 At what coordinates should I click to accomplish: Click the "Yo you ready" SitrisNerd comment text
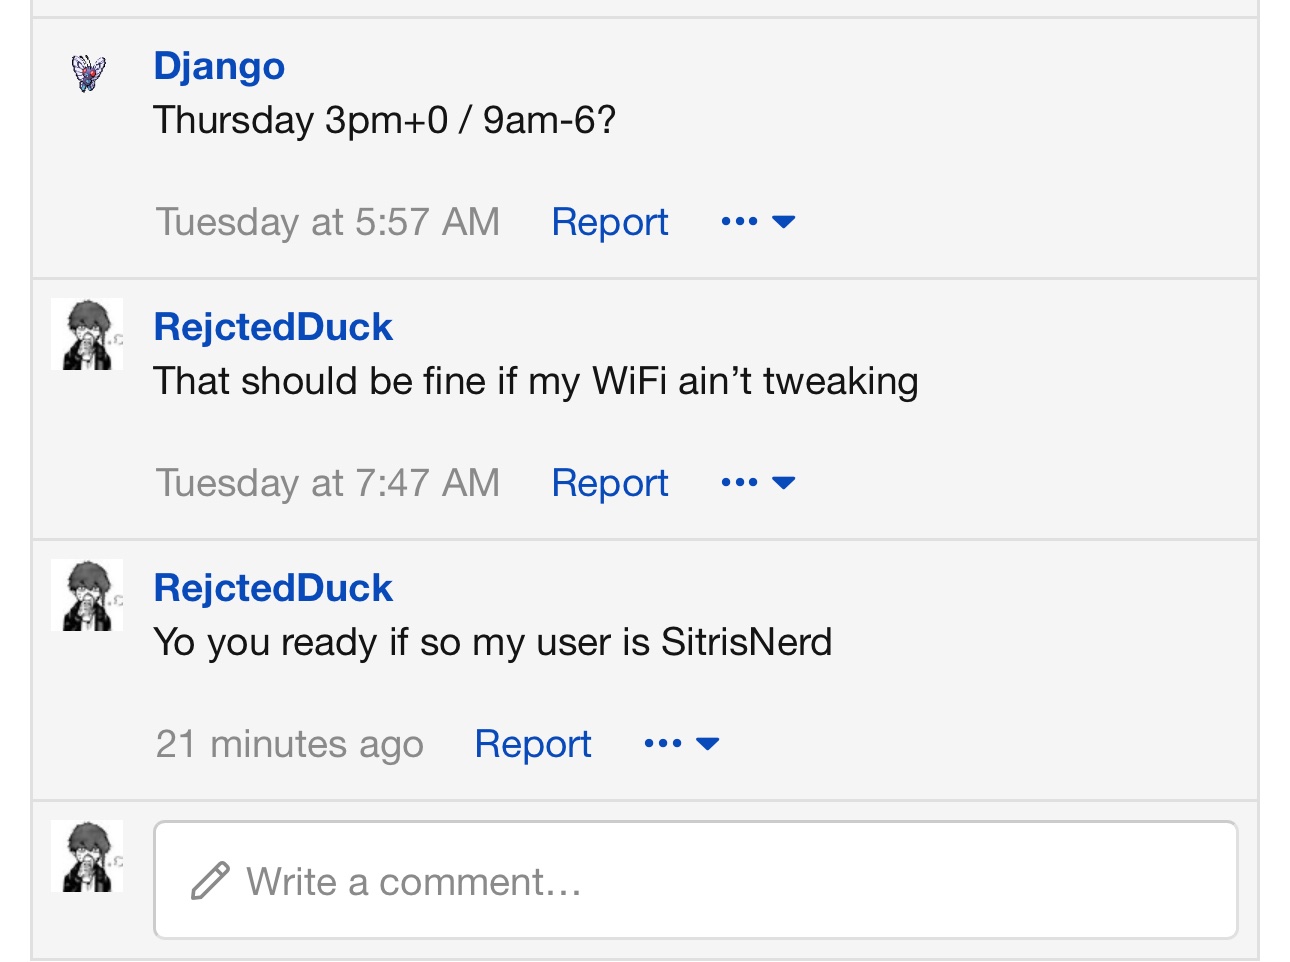(492, 642)
